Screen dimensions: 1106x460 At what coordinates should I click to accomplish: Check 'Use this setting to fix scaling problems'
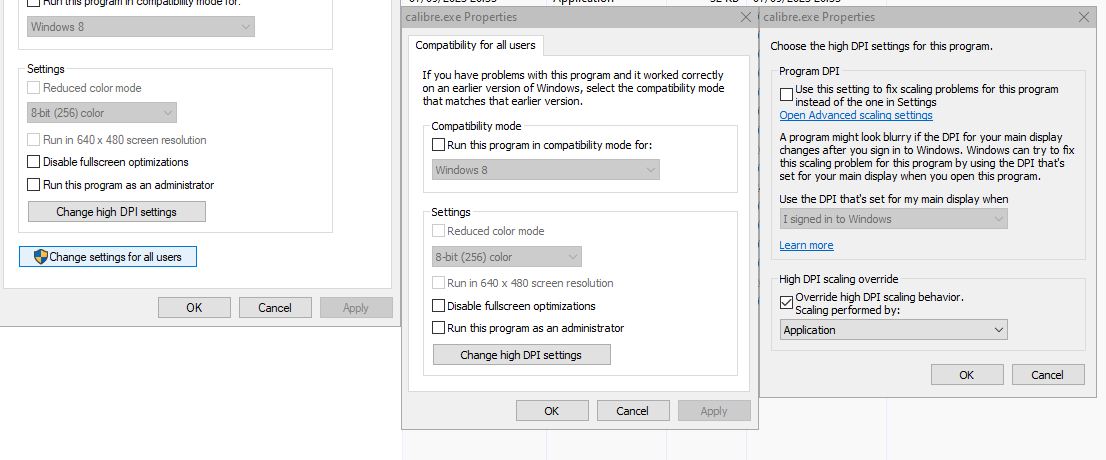point(787,93)
